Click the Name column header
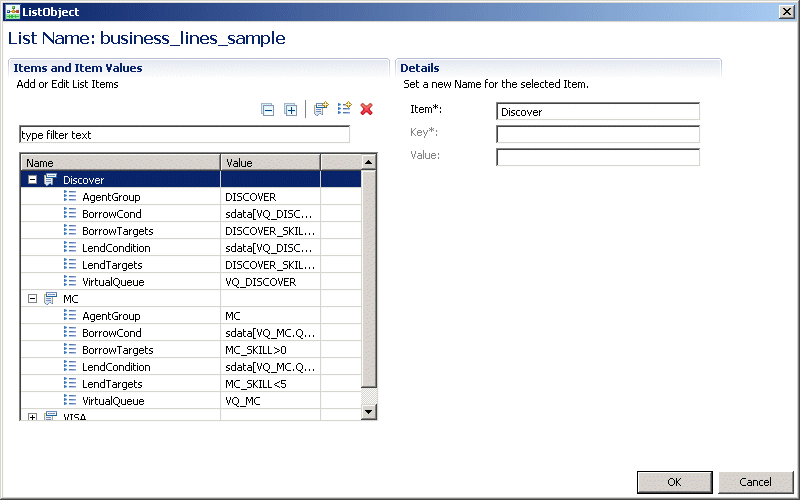800x500 pixels. pyautogui.click(x=120, y=163)
